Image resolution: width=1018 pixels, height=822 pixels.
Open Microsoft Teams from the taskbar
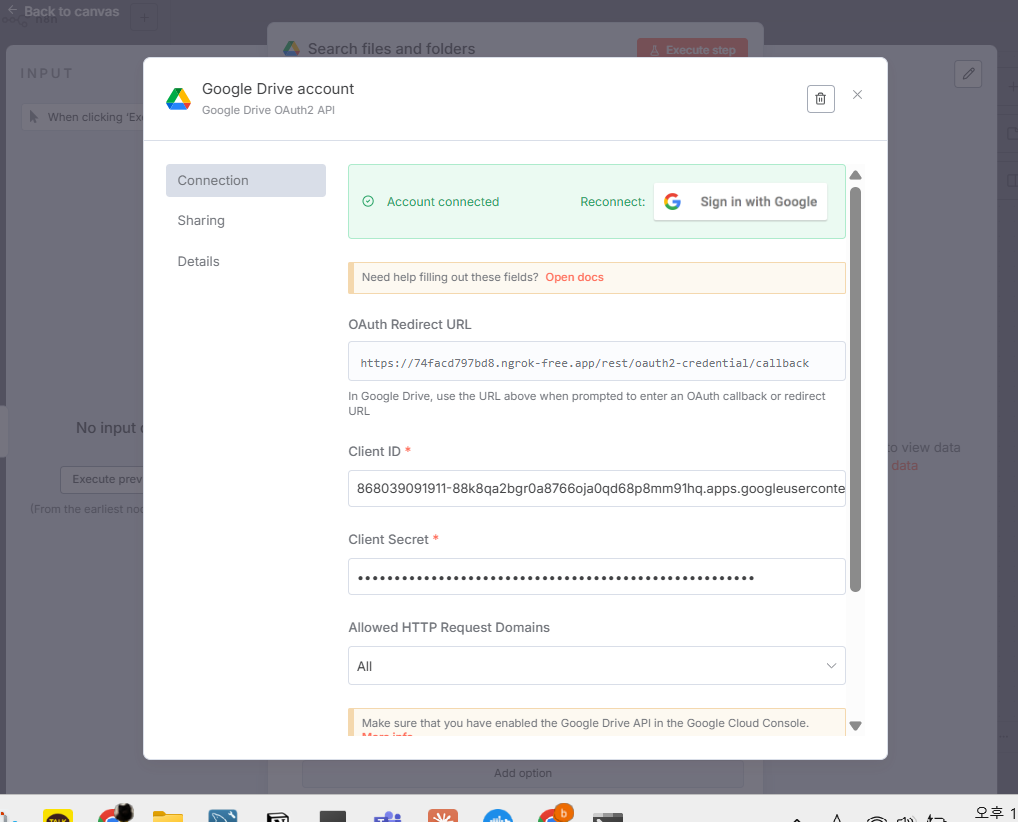point(388,816)
